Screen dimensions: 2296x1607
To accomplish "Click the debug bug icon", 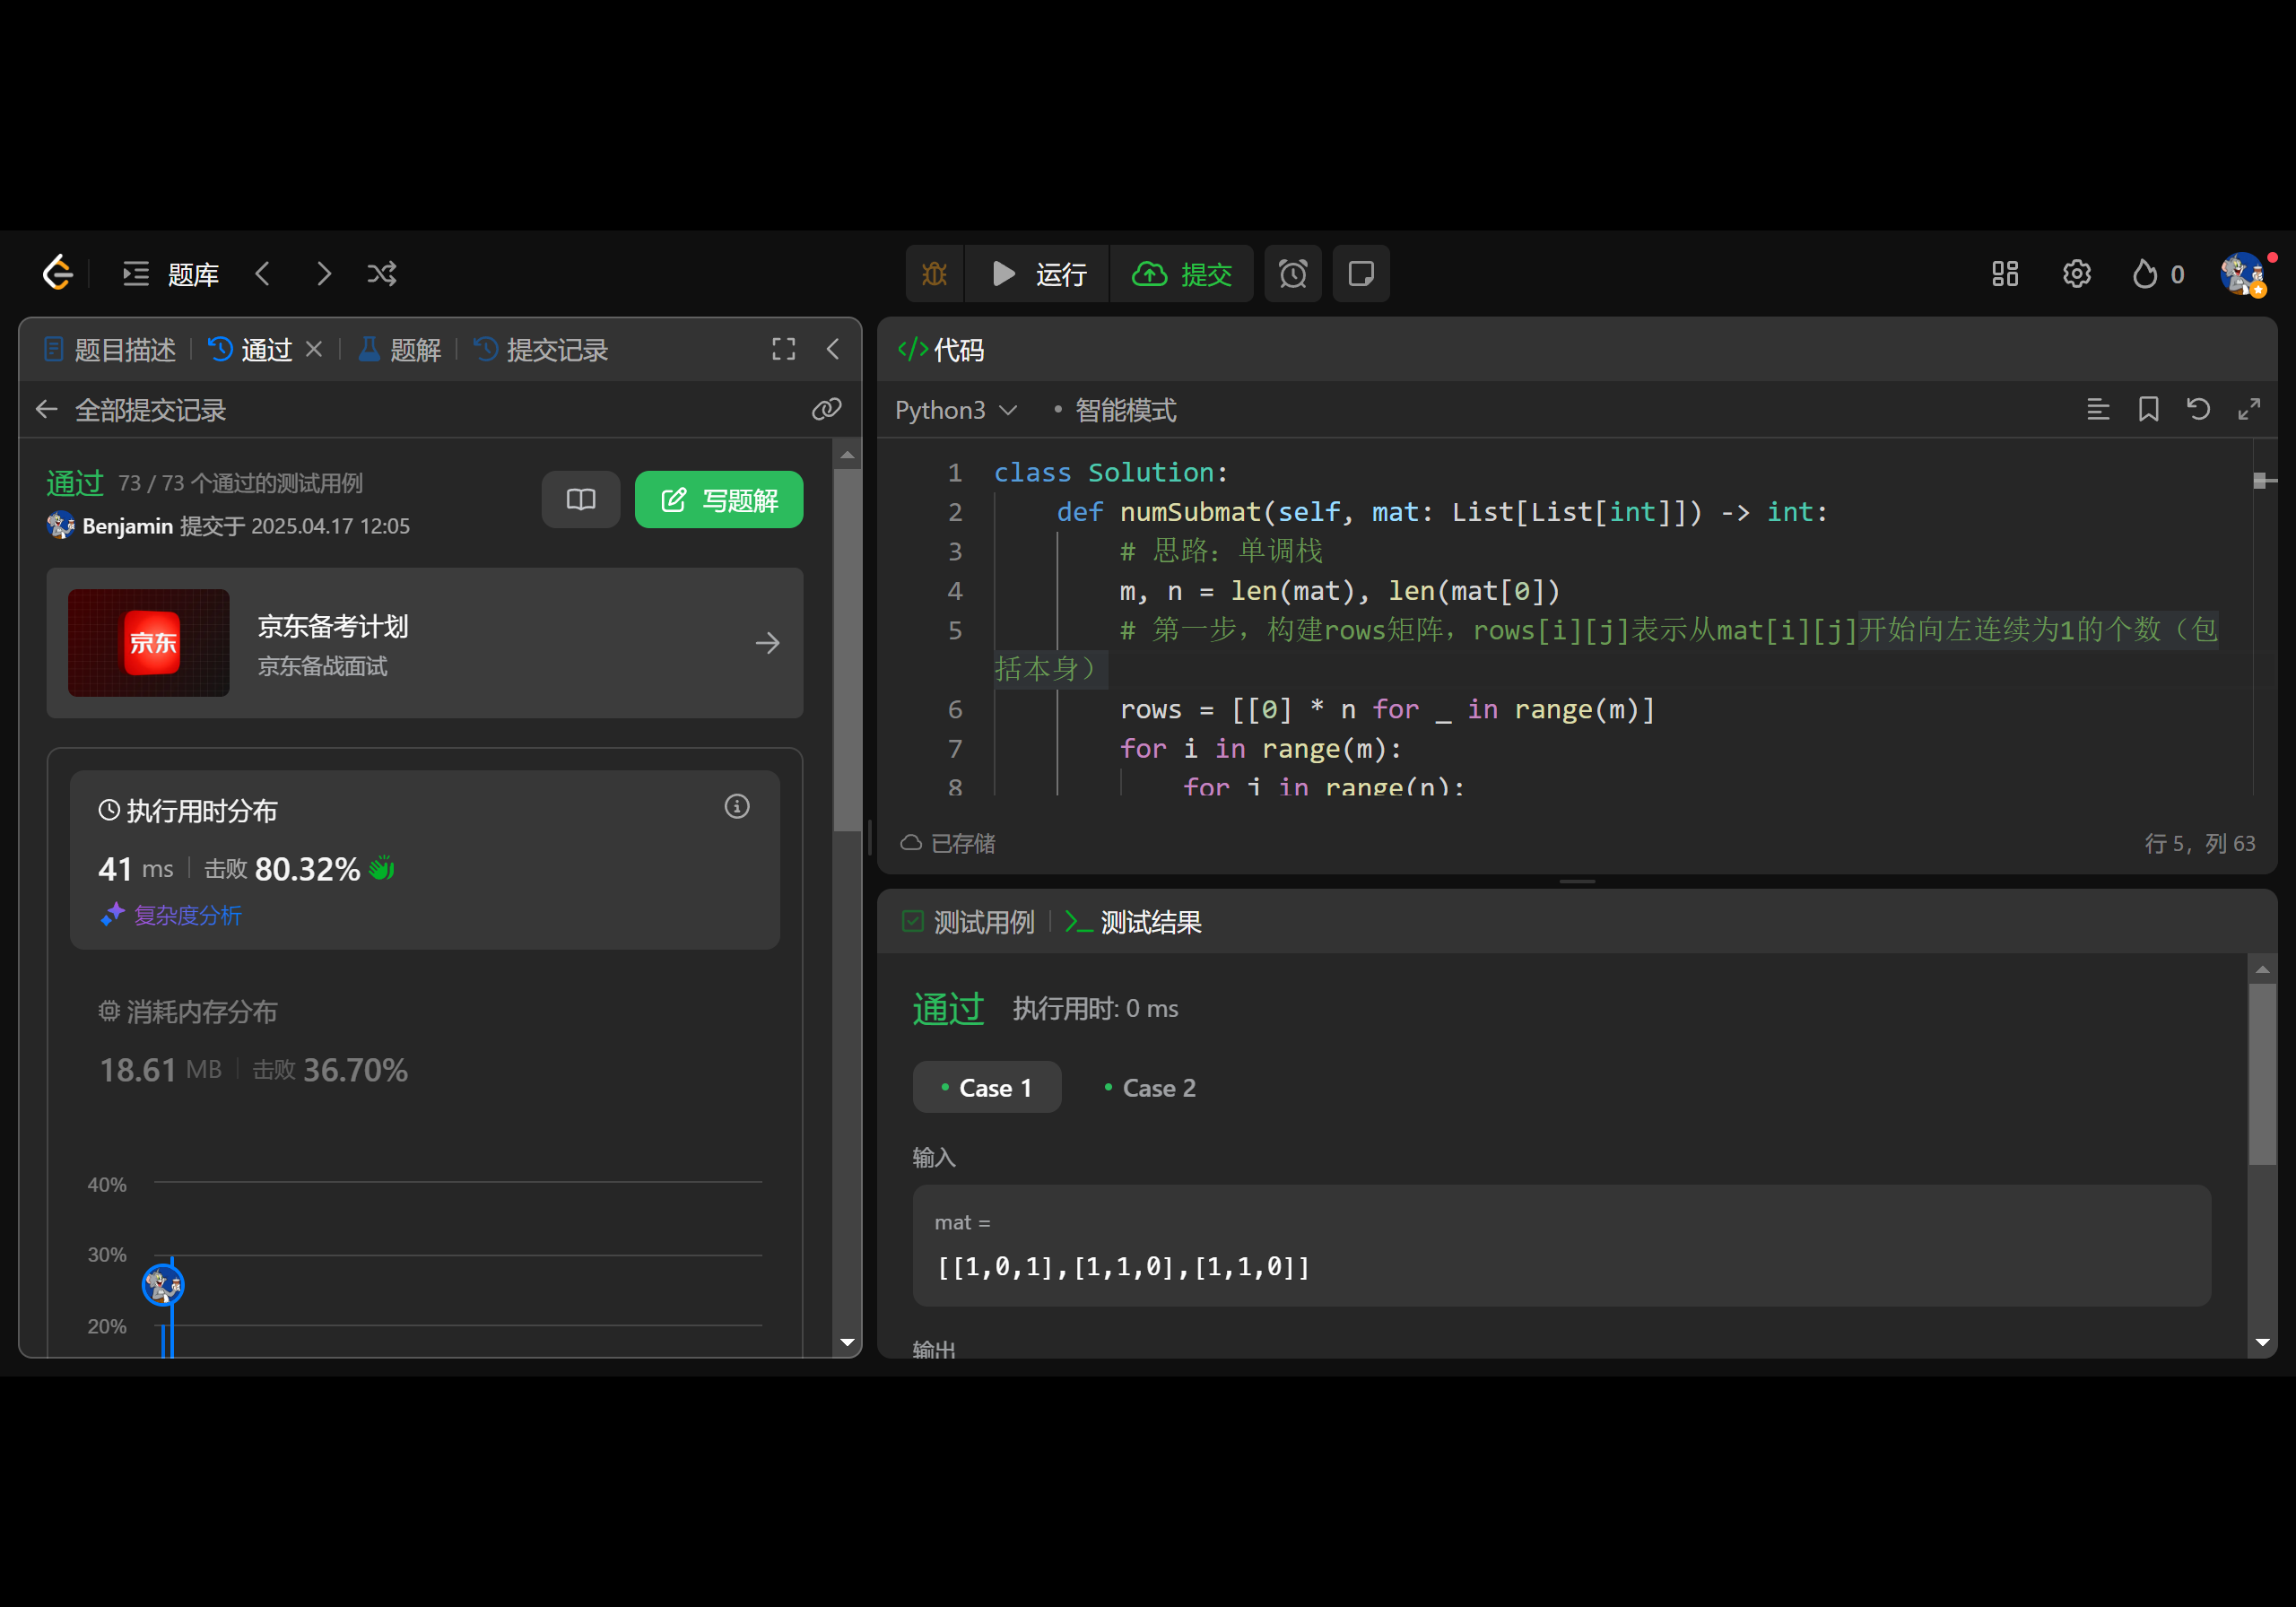I will point(934,274).
